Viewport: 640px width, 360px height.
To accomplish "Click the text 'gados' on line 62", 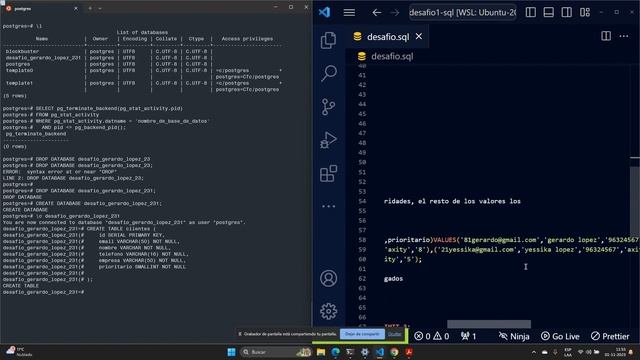I will point(393,279).
